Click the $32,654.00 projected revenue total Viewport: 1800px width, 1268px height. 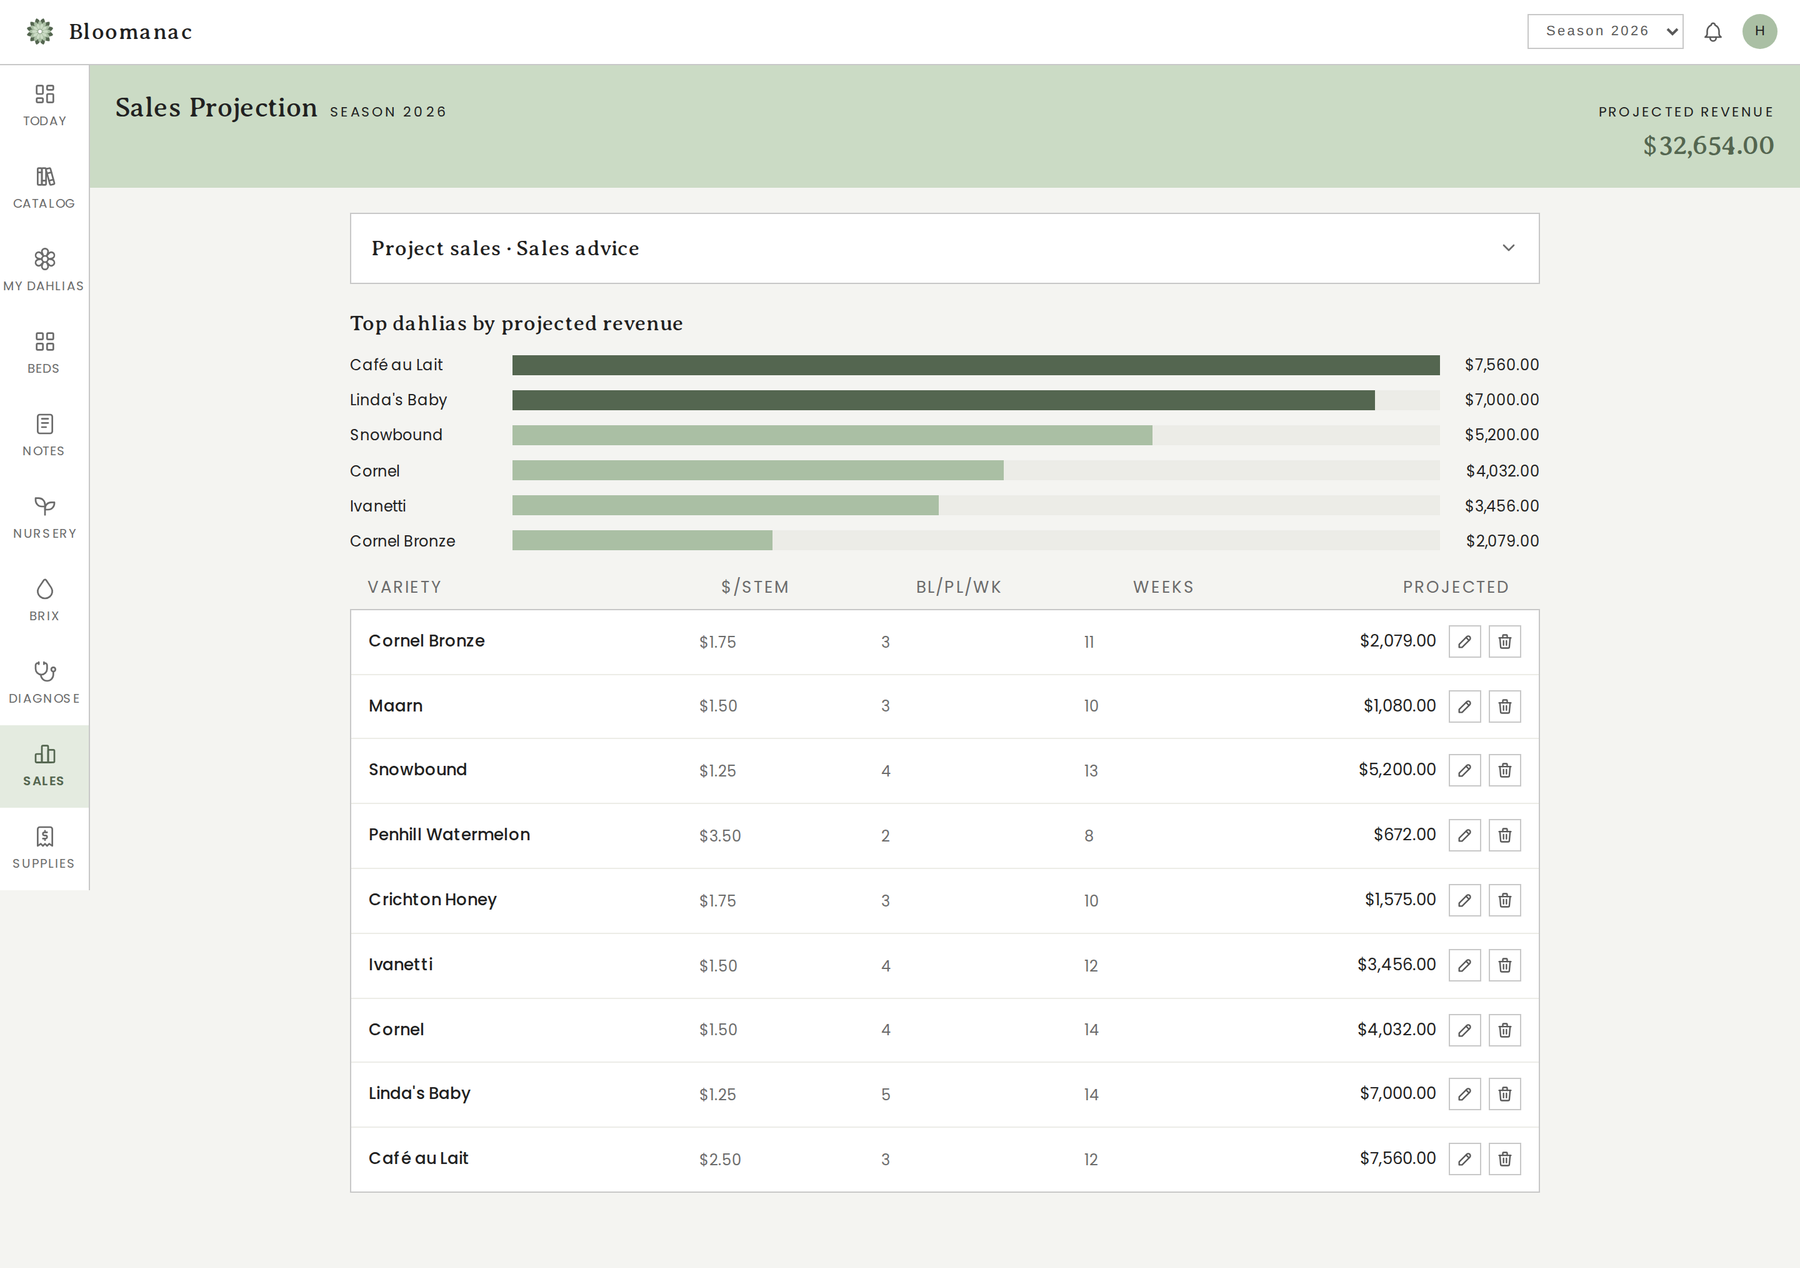click(1708, 146)
